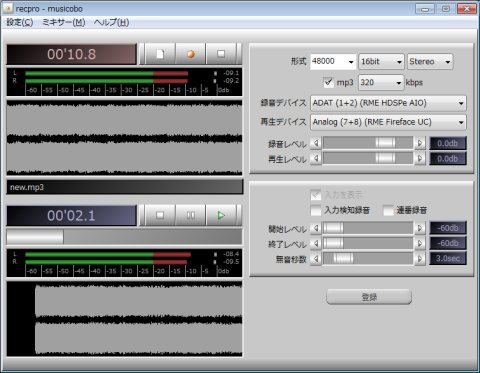Click the 開始レベル slider track
Viewport: 480px width, 373px height.
pyautogui.click(x=368, y=228)
